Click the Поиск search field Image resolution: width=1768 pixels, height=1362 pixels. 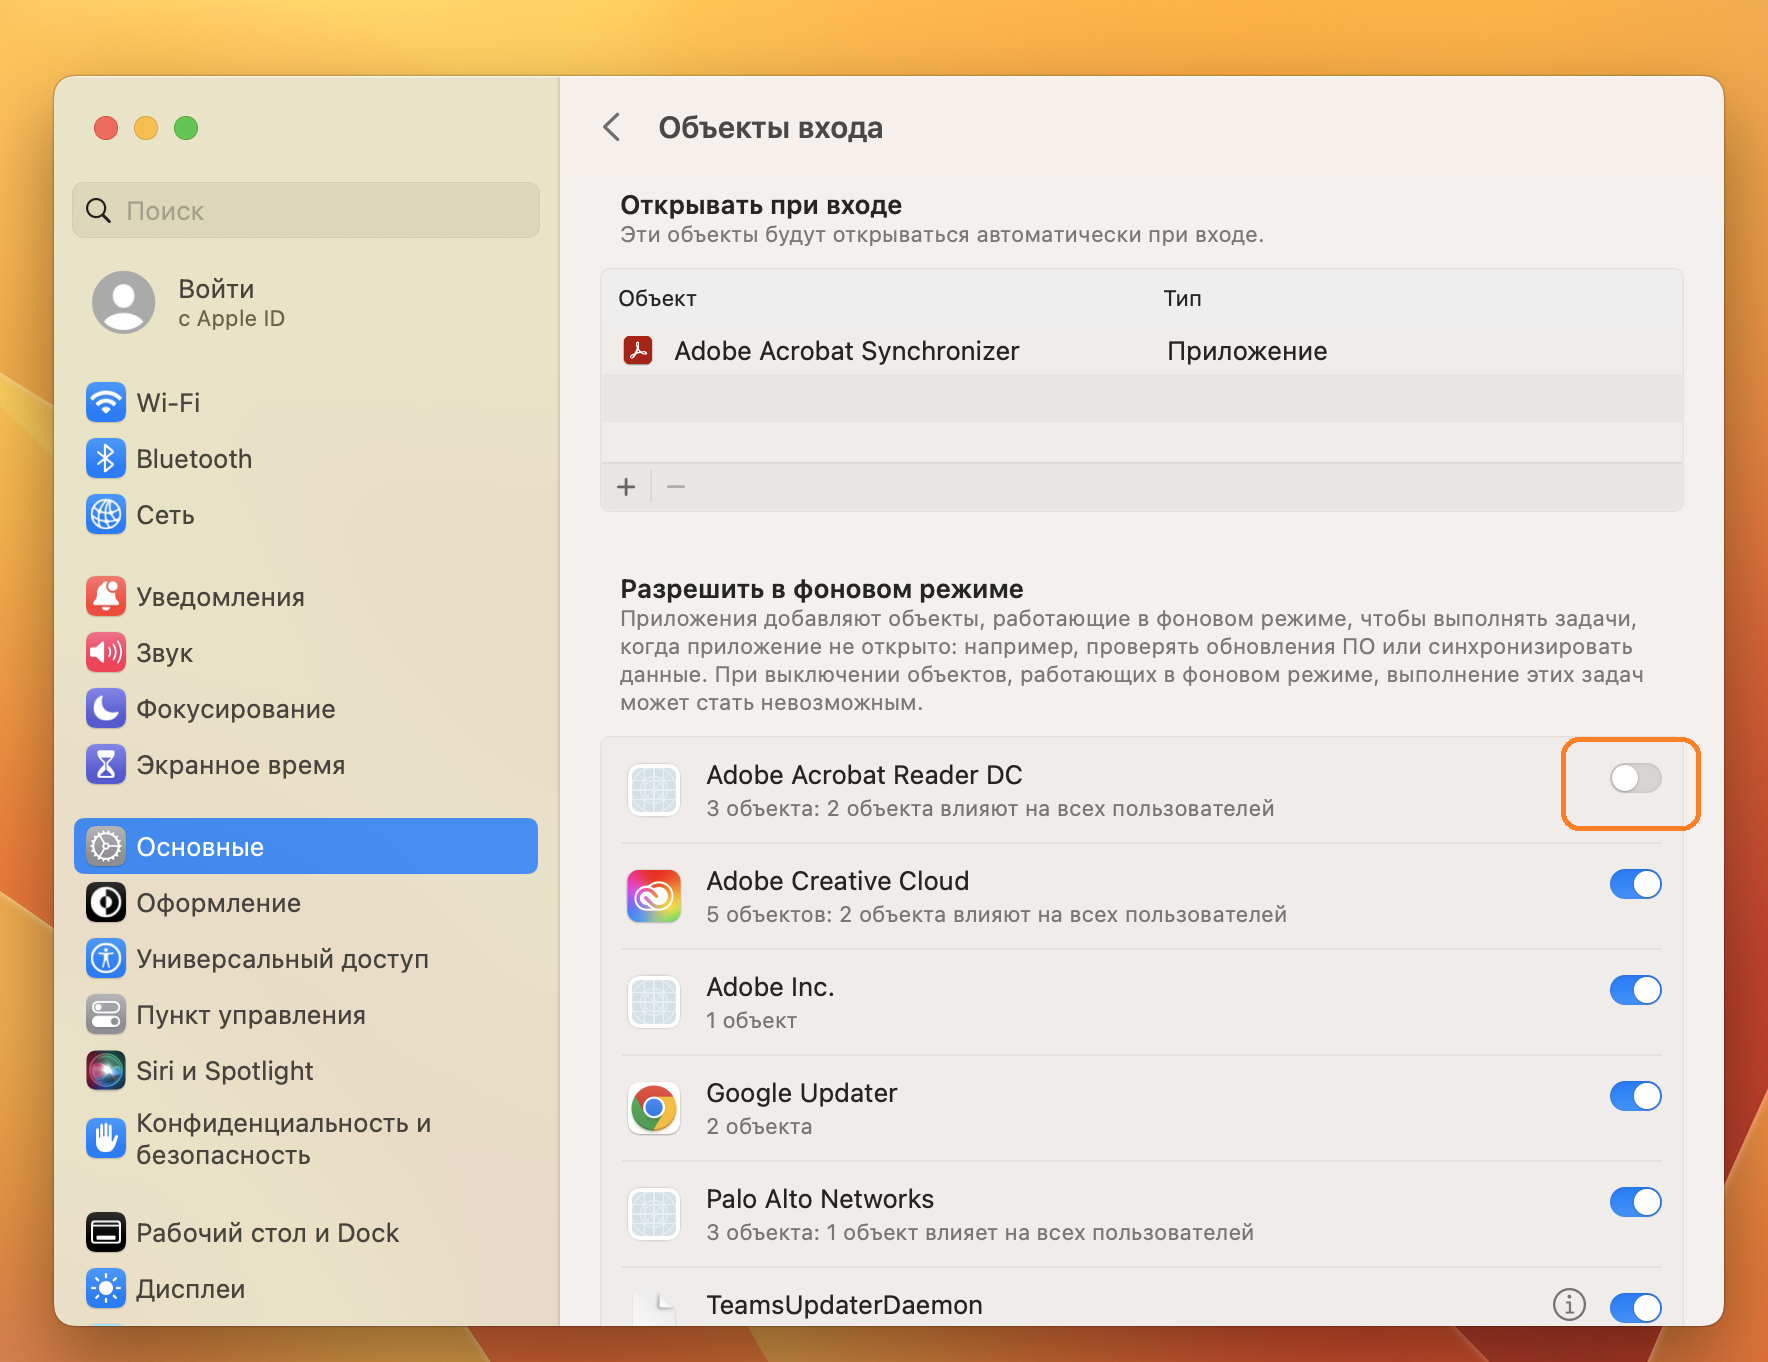[x=306, y=211]
